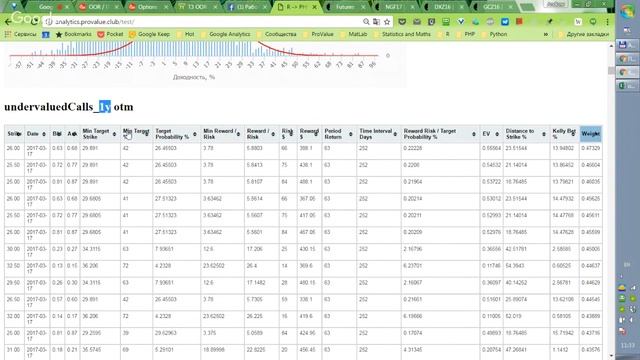This screenshot has width=640, height=360.
Task: Sort by Reward Risk / Target Probability % column
Action: tap(440, 134)
